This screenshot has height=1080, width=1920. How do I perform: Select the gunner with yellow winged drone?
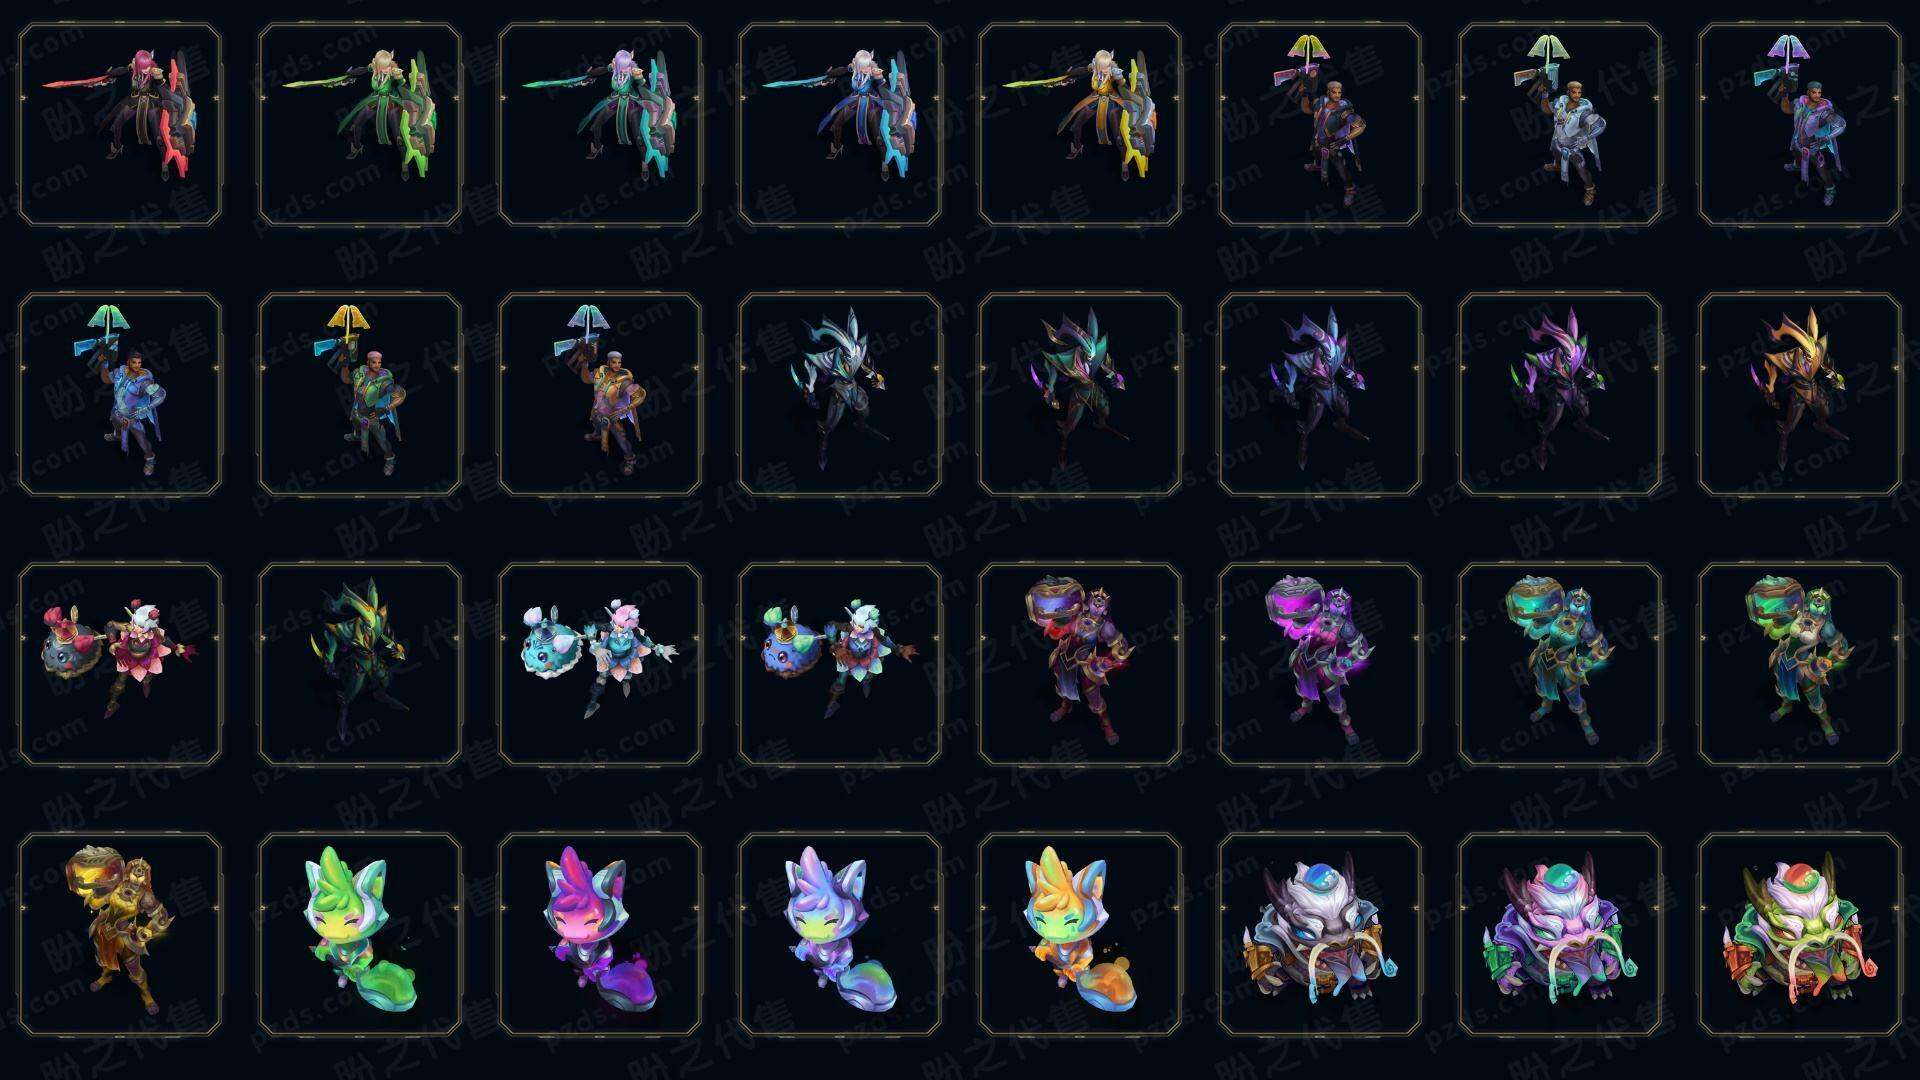click(x=360, y=394)
